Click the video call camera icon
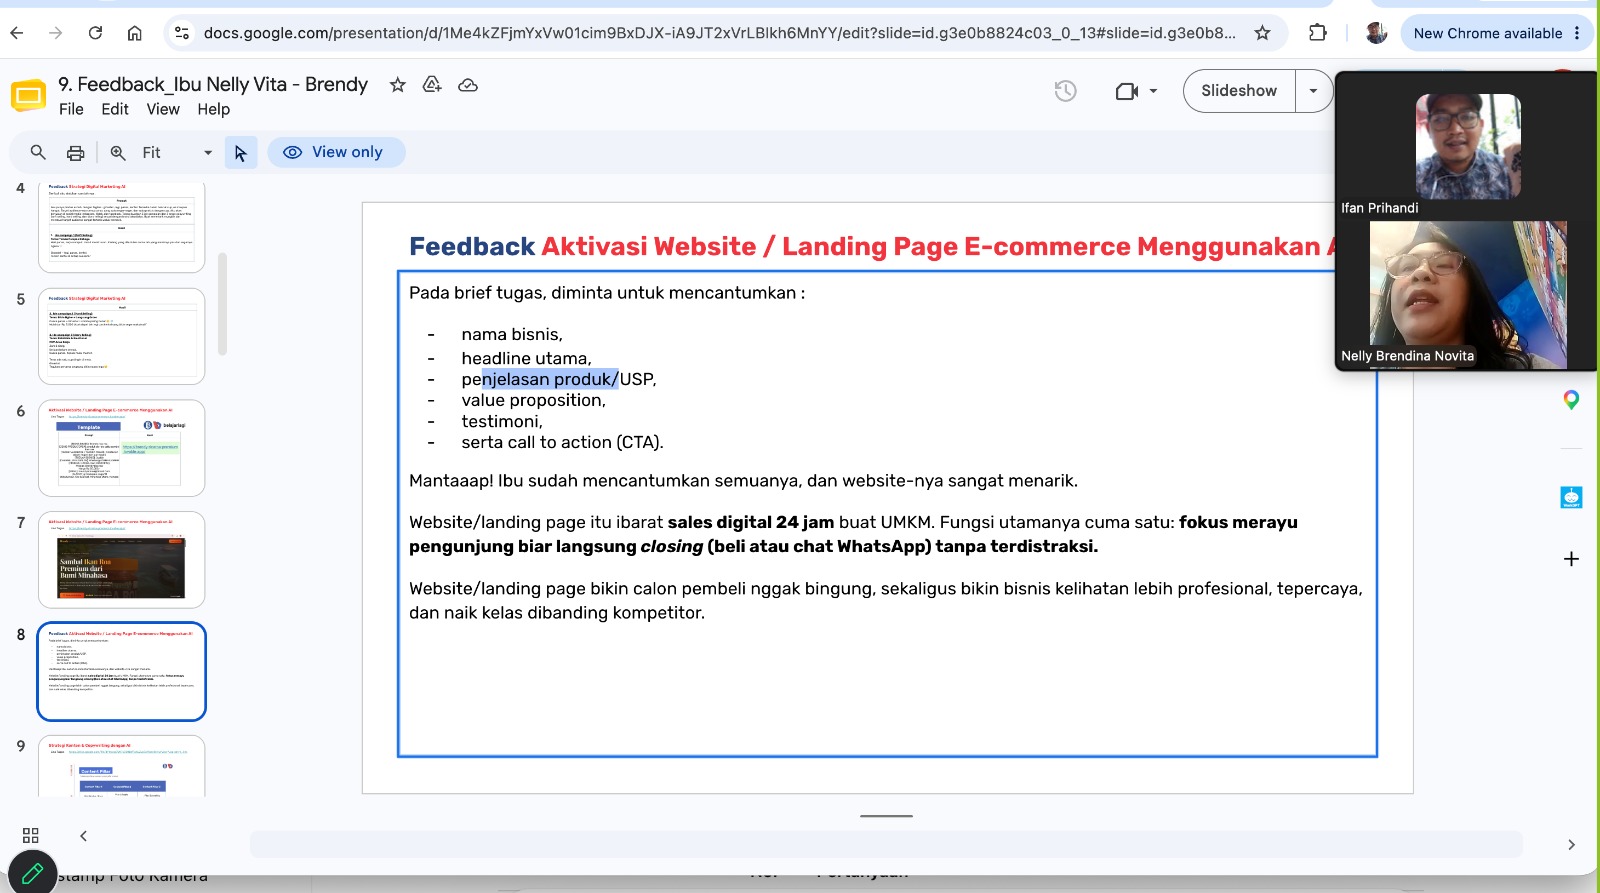 coord(1127,91)
